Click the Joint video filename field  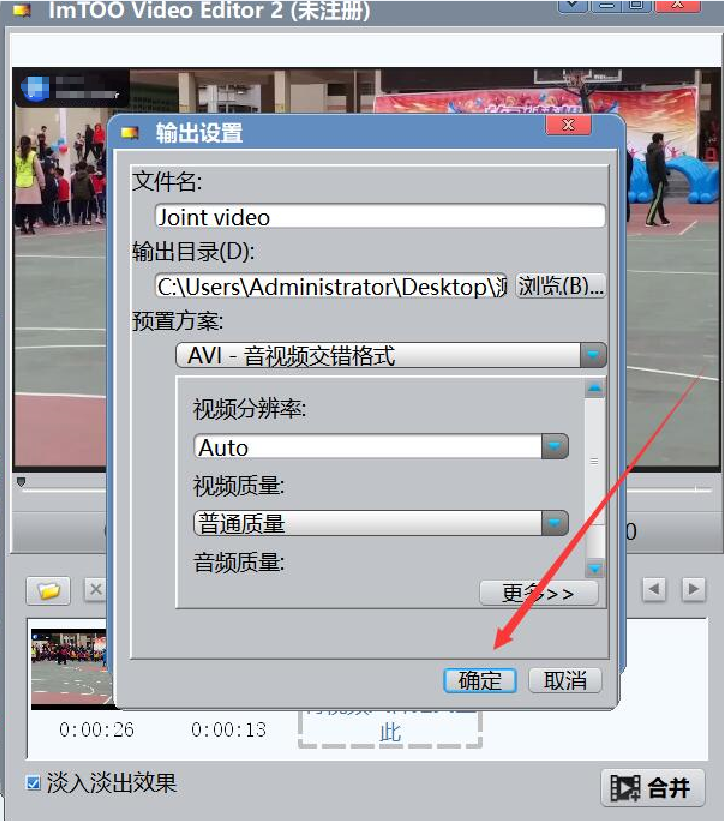coord(380,216)
